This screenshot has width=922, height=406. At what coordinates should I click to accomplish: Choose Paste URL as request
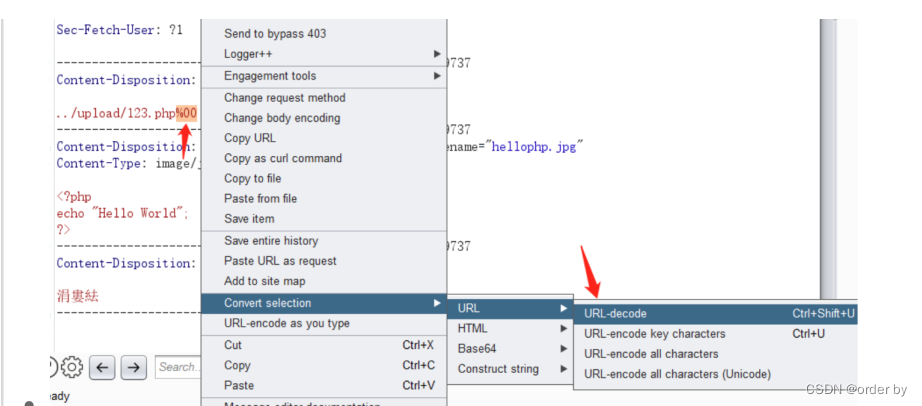324,261
